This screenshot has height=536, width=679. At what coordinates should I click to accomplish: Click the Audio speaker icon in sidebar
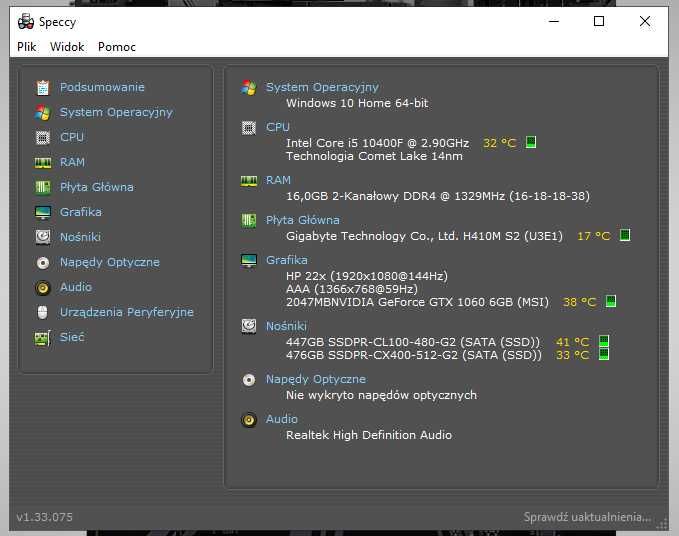42,287
